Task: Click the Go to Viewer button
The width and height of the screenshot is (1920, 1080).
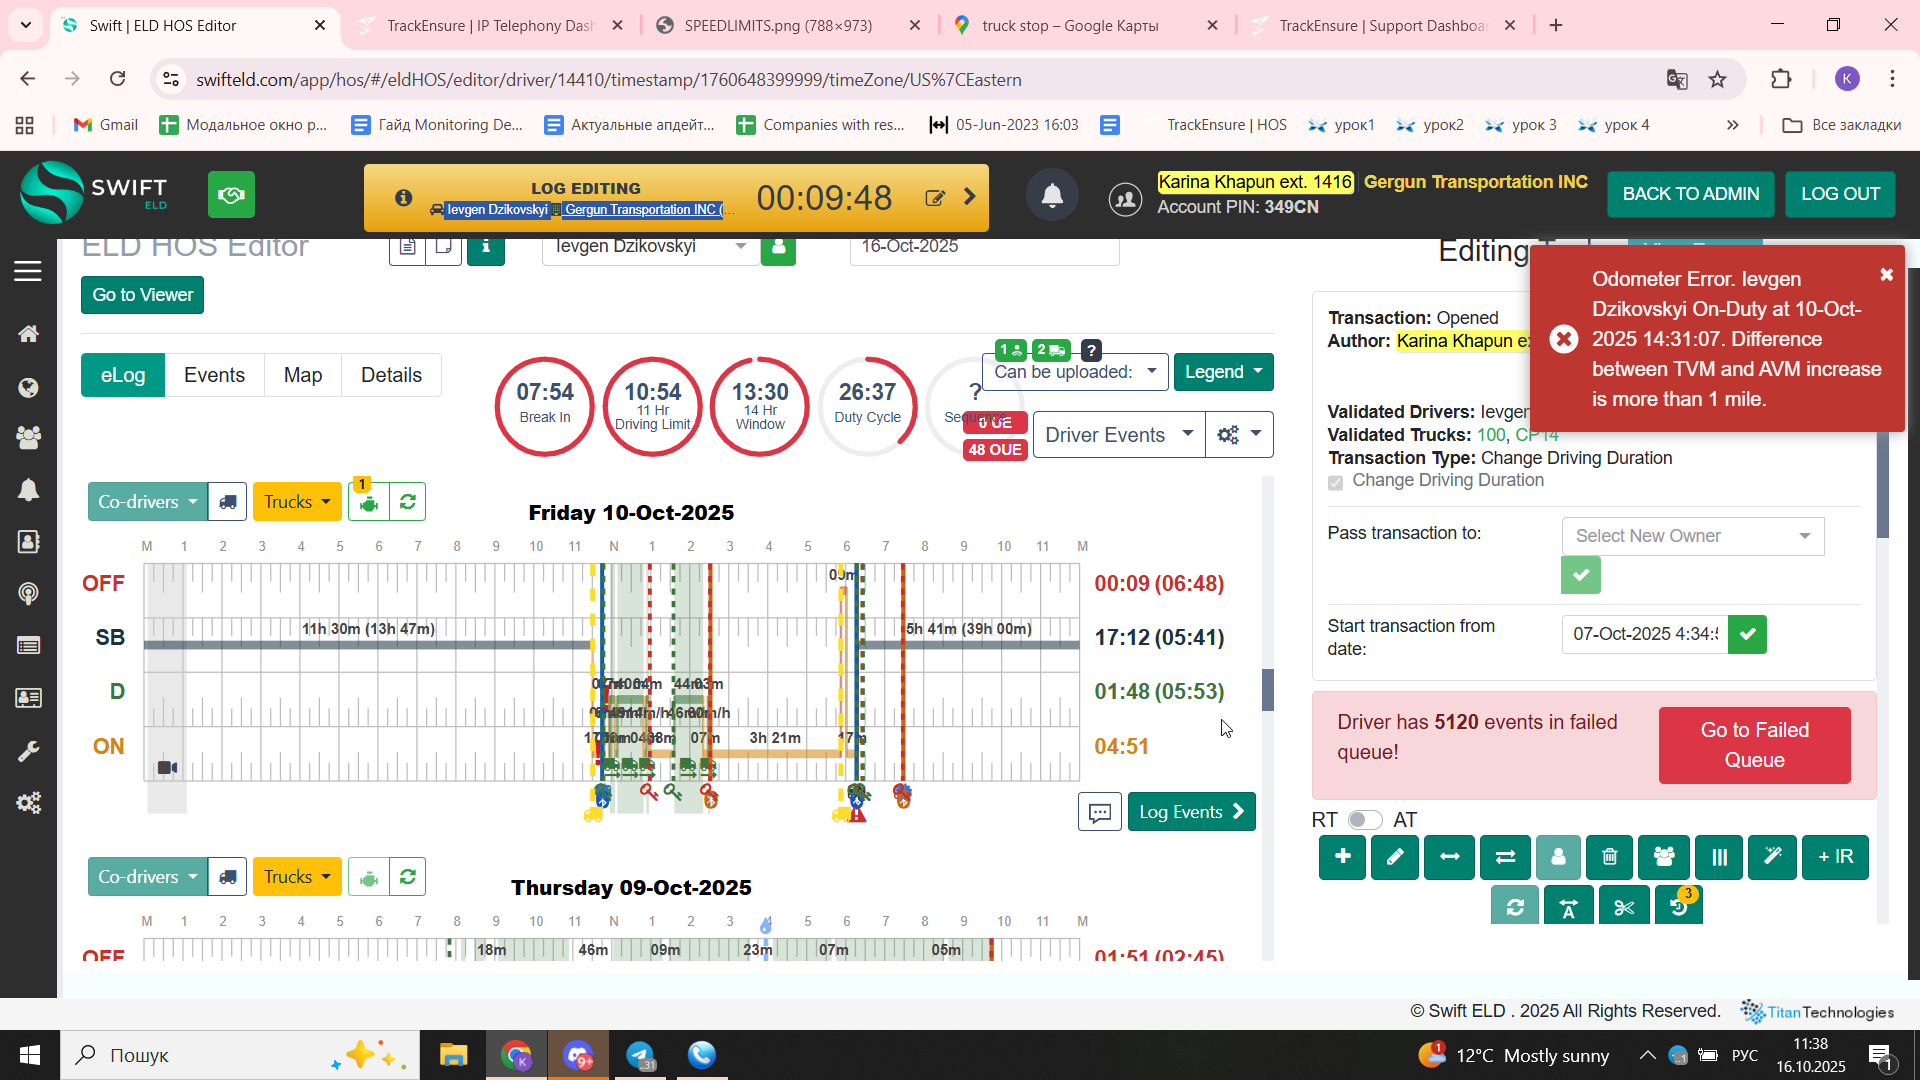Action: (142, 295)
